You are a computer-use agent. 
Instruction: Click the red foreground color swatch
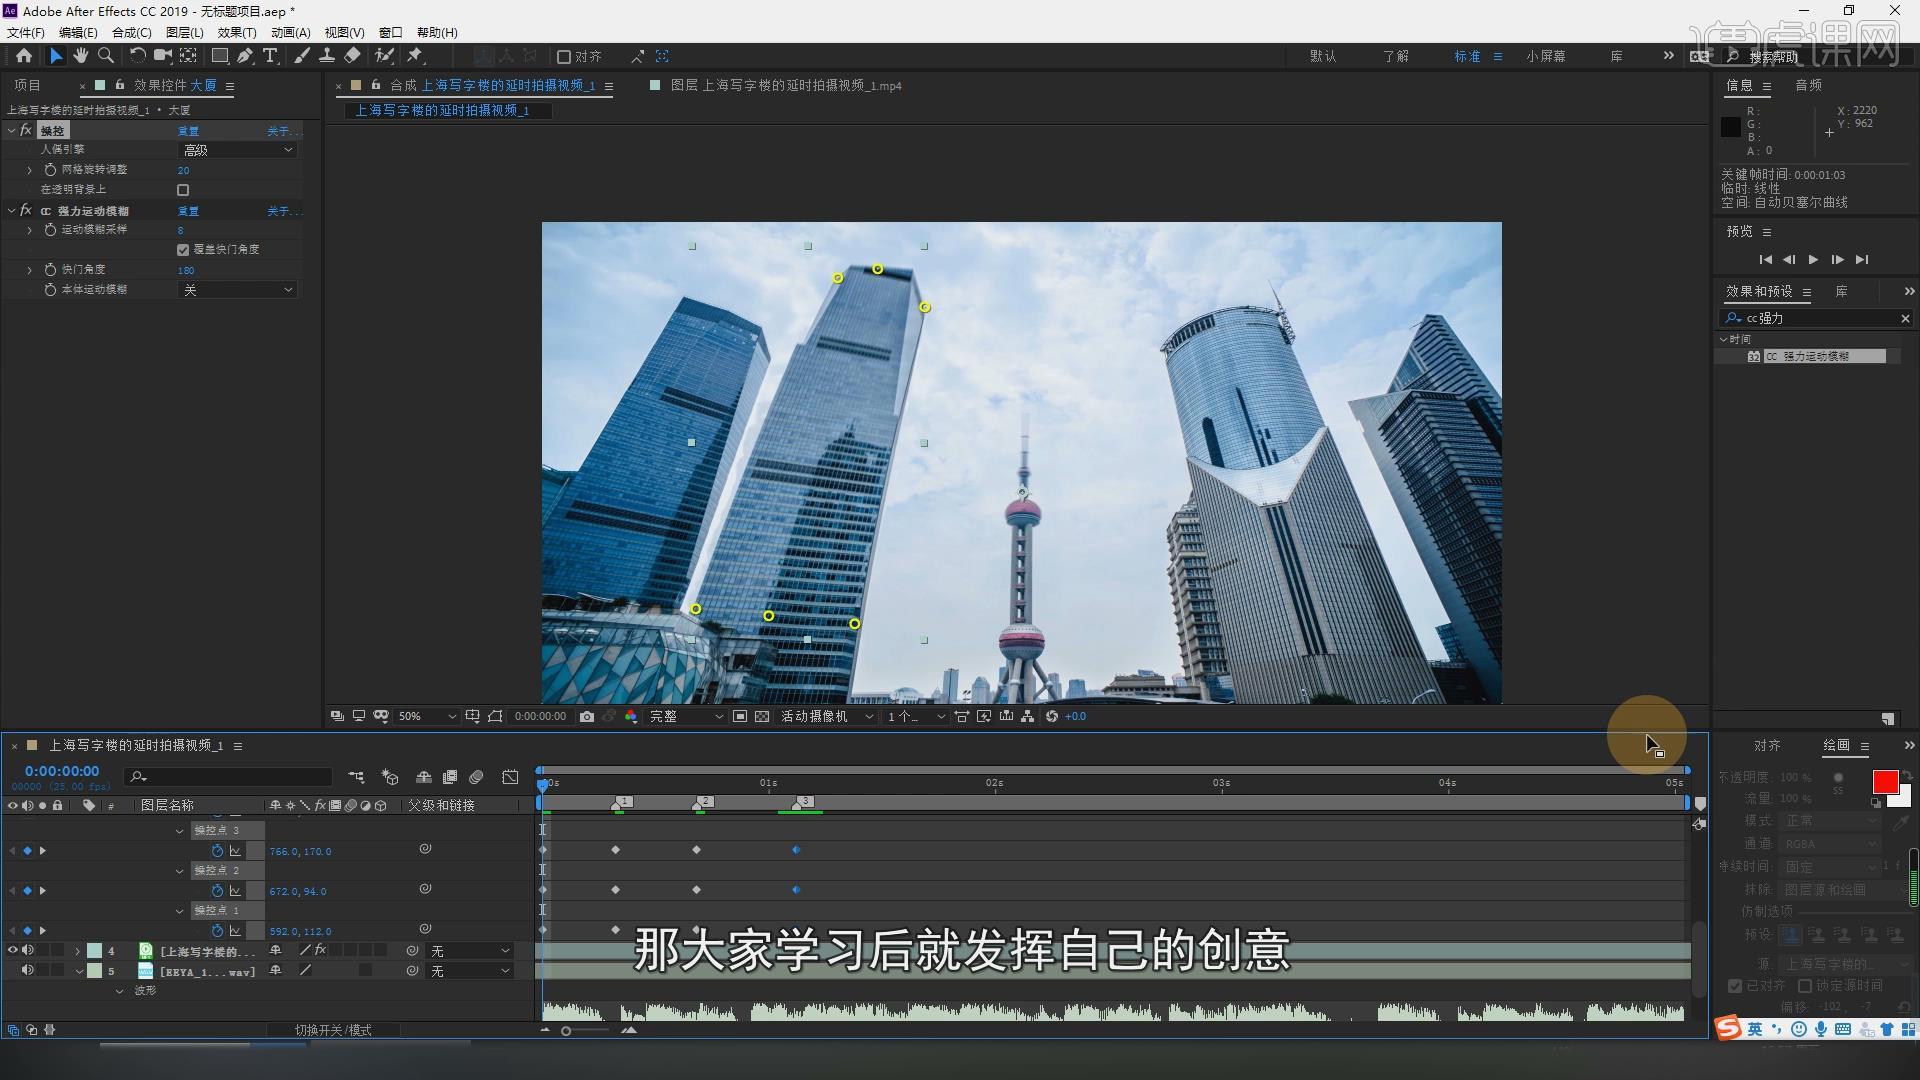pyautogui.click(x=1885, y=782)
